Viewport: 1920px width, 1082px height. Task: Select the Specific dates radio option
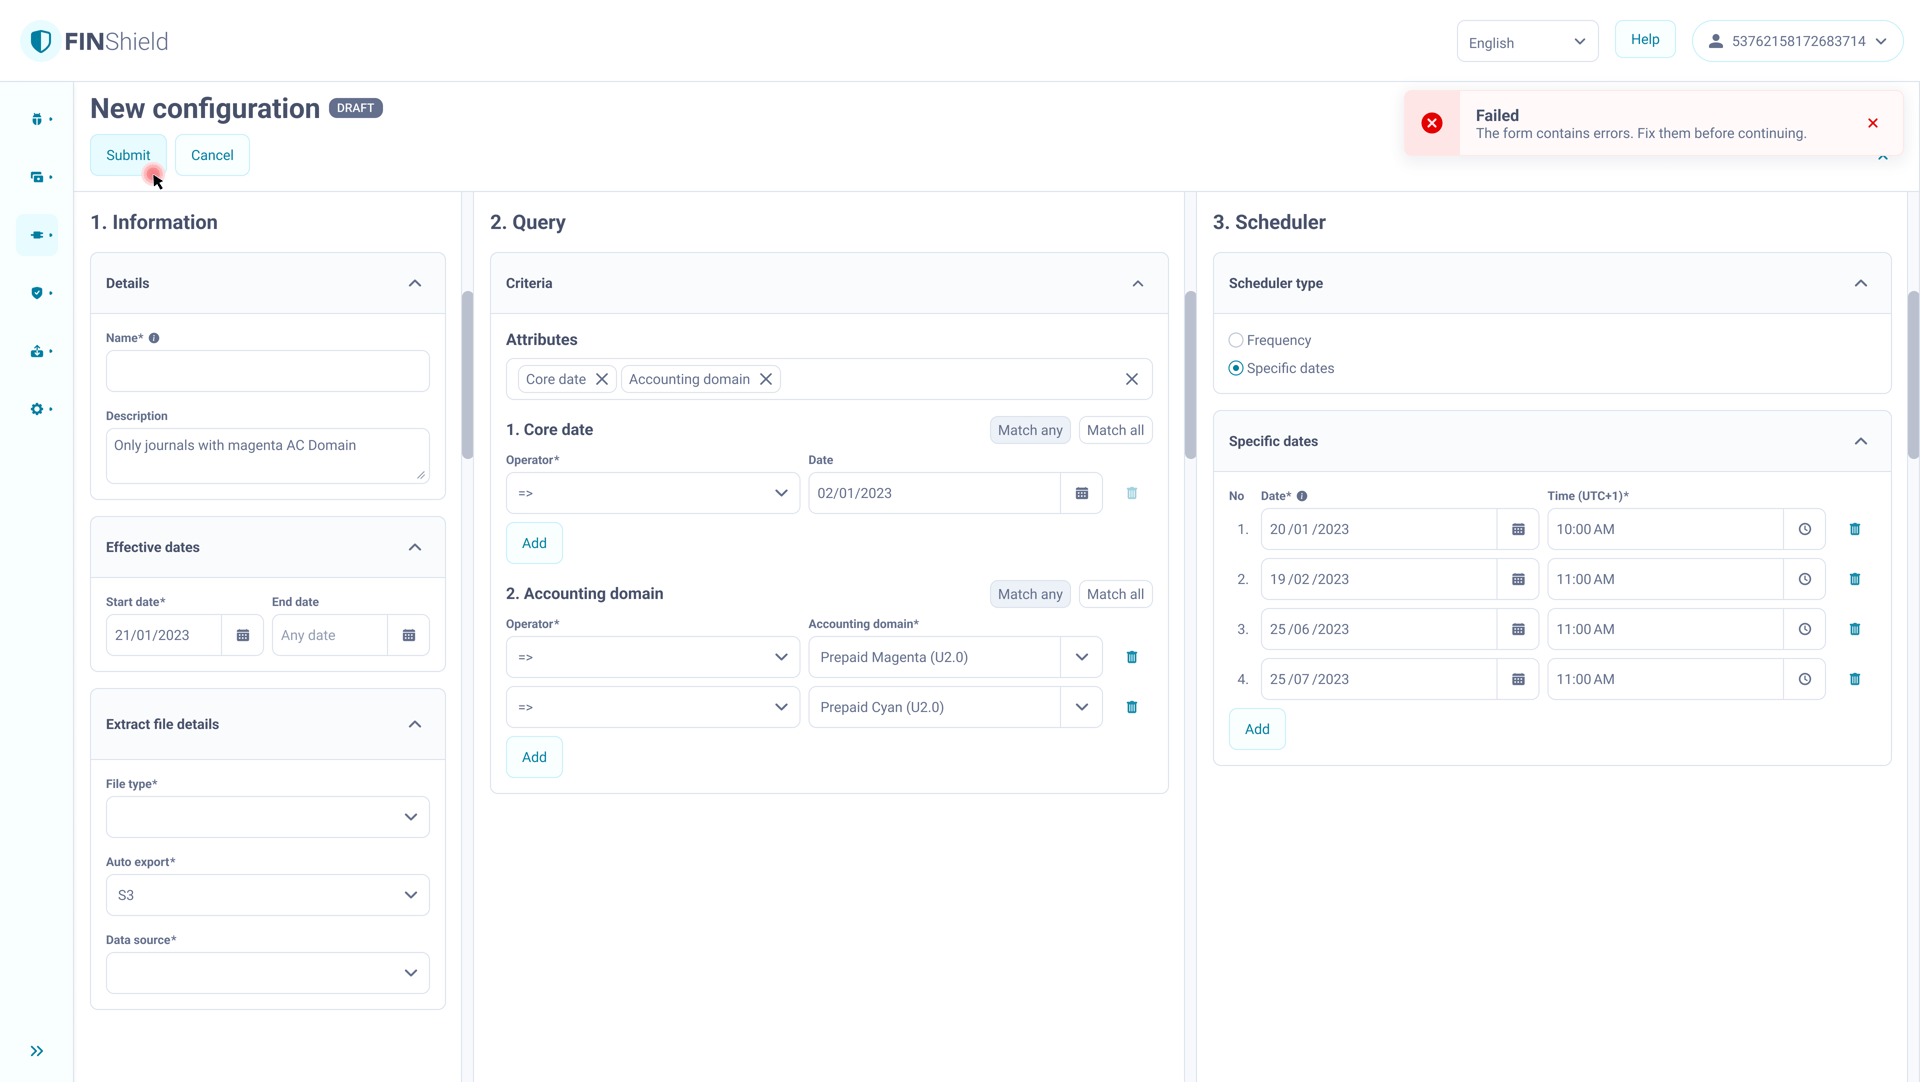pos(1236,368)
